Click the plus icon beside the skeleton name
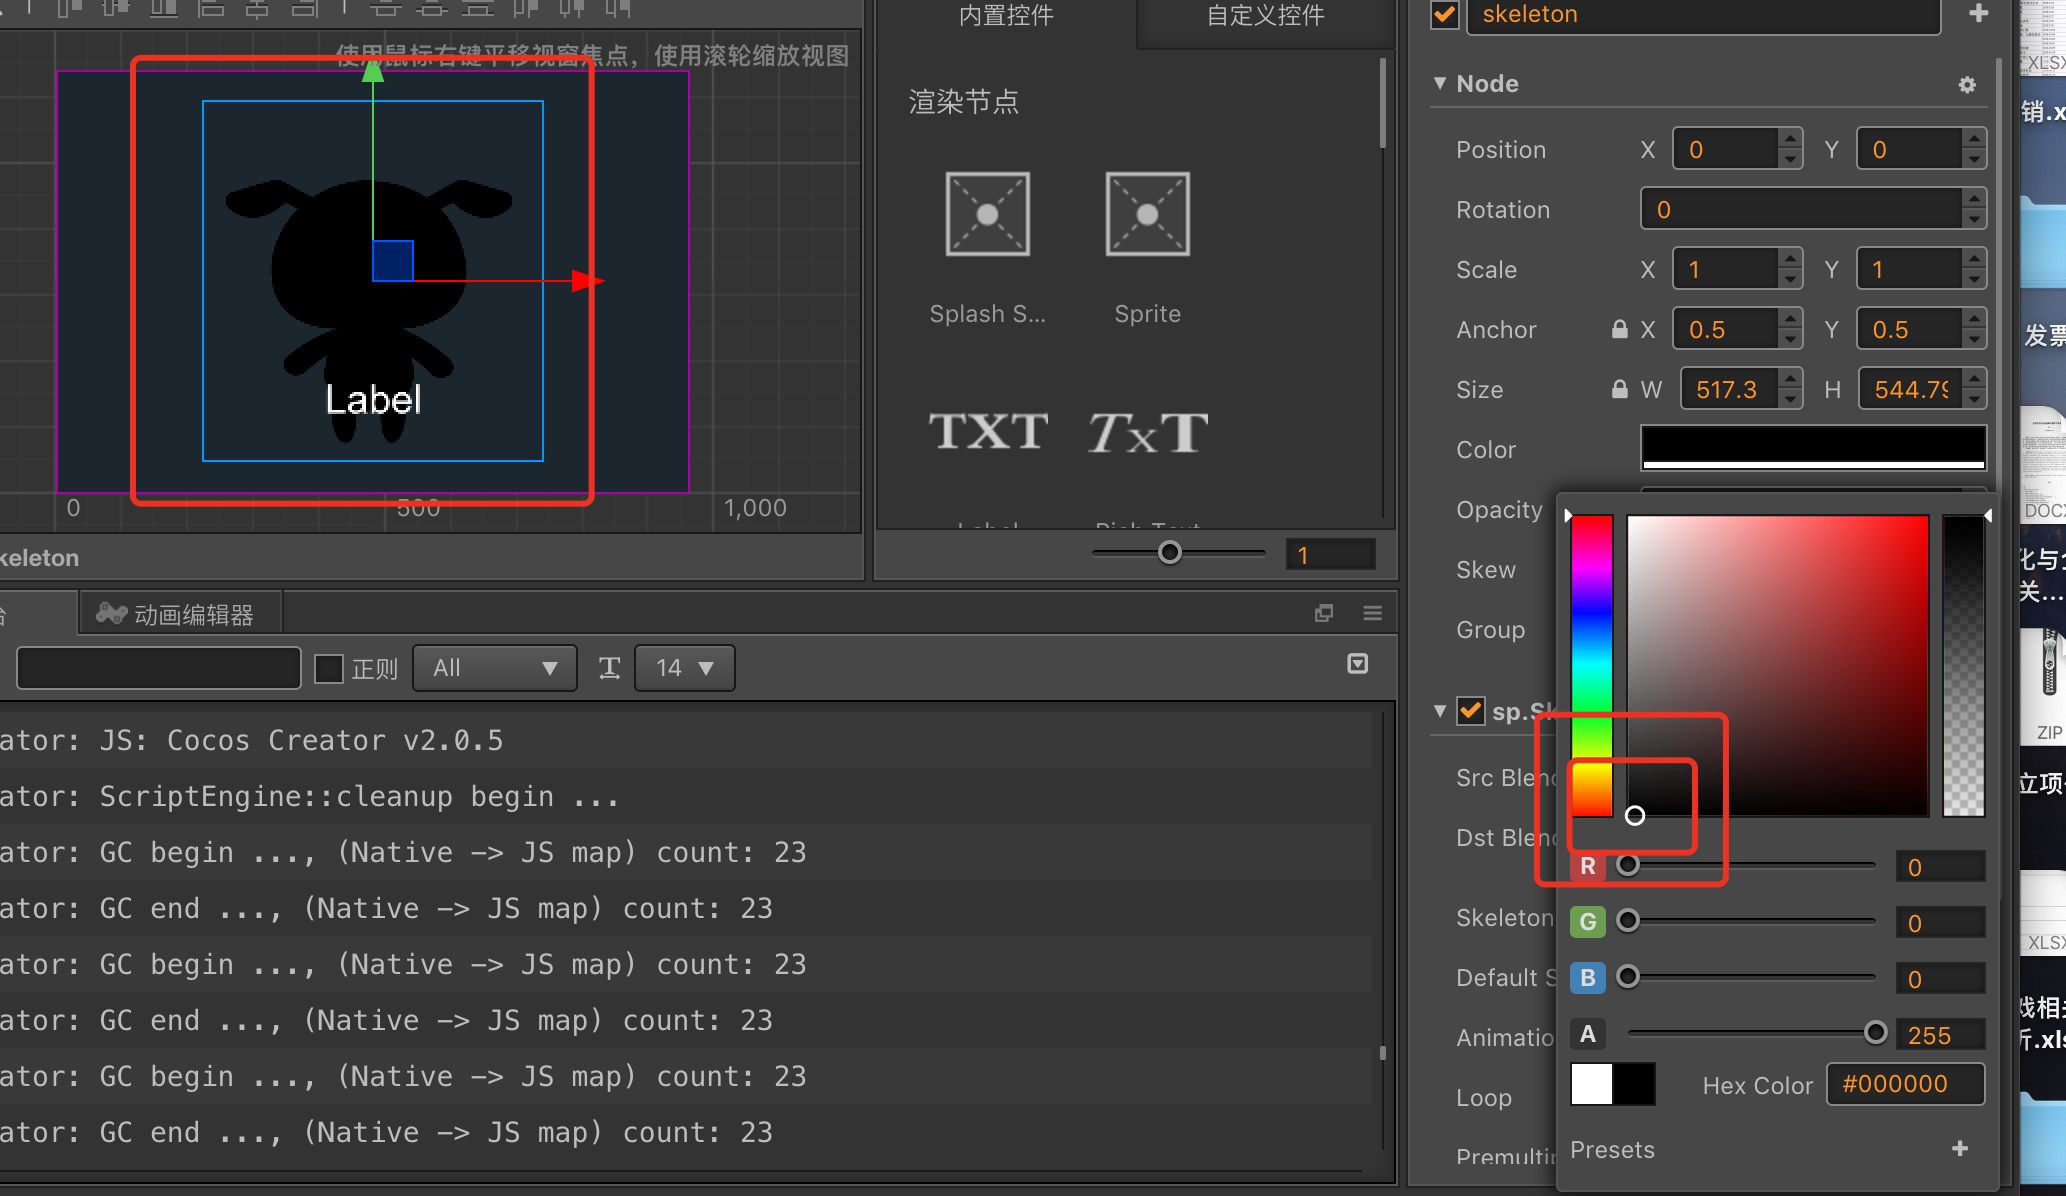Image resolution: width=2066 pixels, height=1196 pixels. pyautogui.click(x=1978, y=14)
